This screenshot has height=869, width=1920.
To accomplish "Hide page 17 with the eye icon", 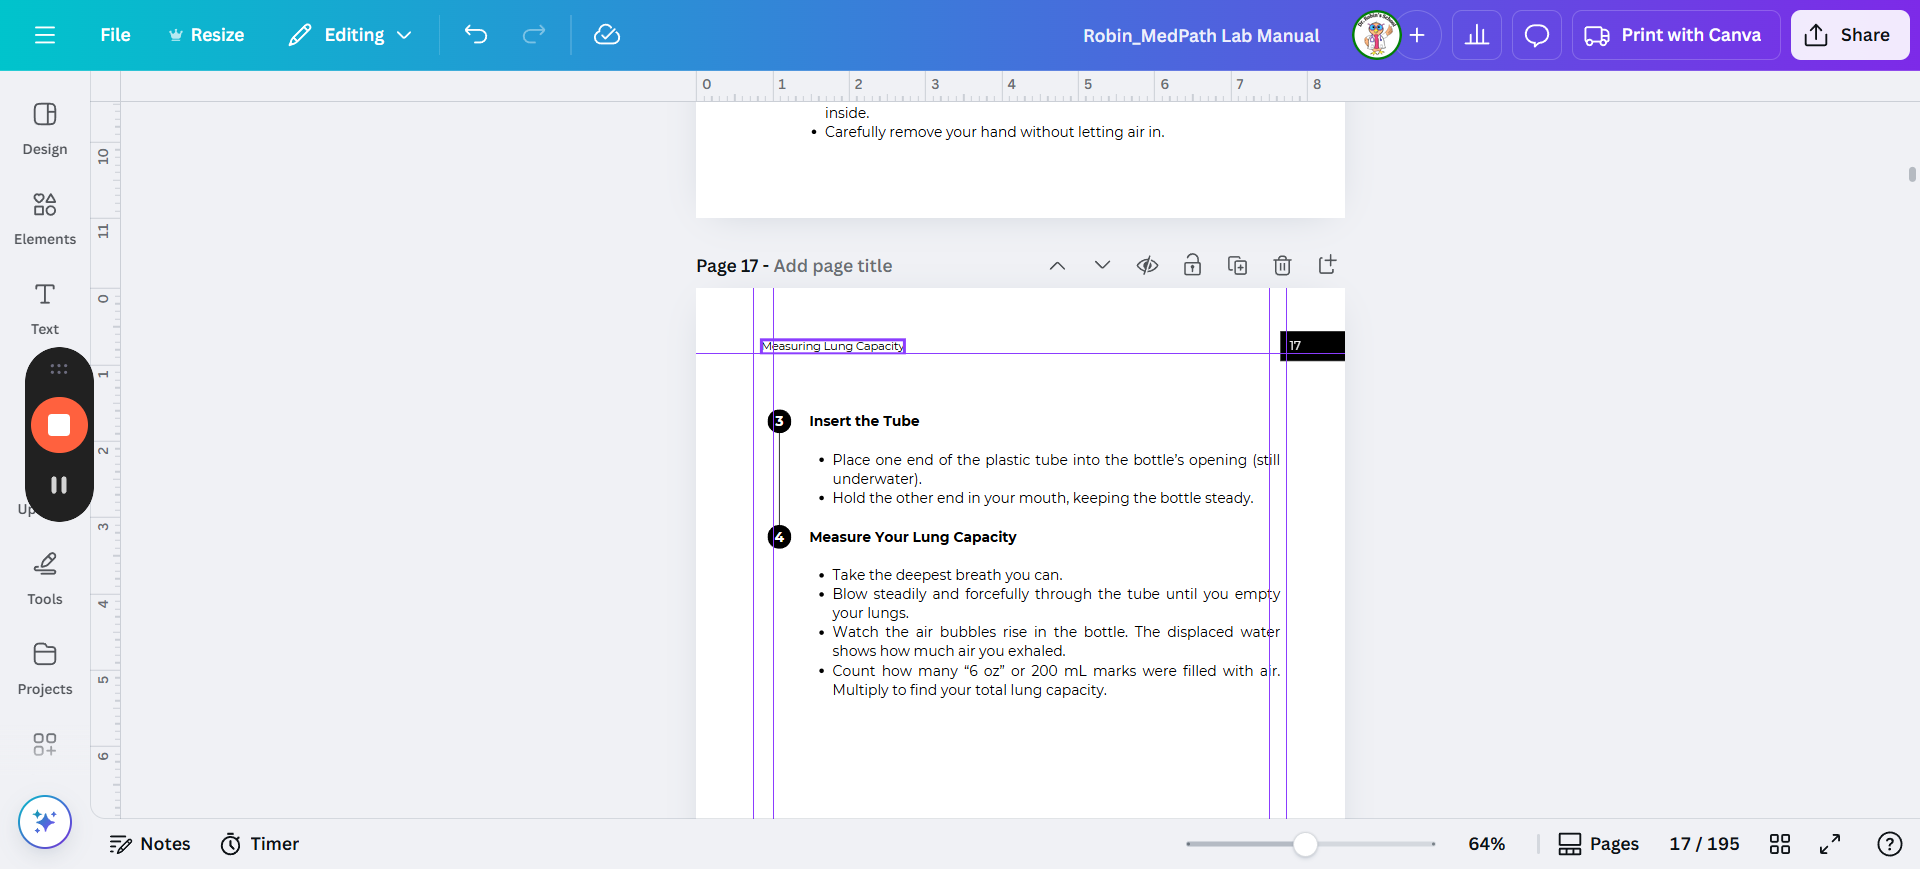I will 1147,265.
